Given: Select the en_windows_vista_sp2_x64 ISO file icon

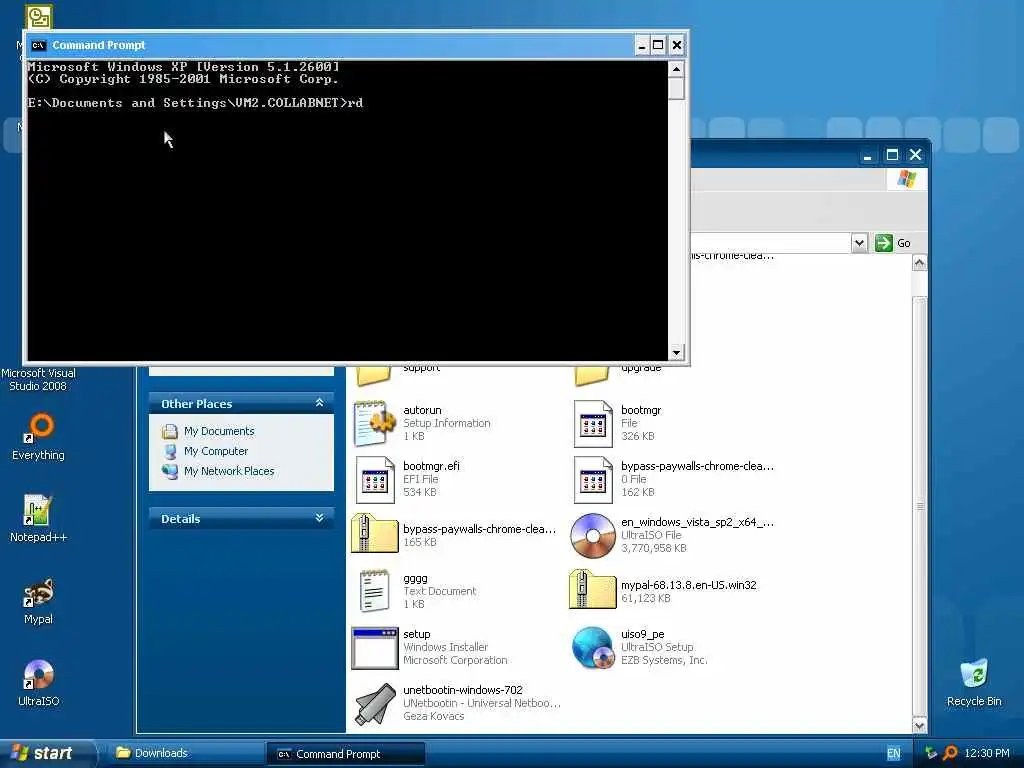Looking at the screenshot, I should point(592,536).
